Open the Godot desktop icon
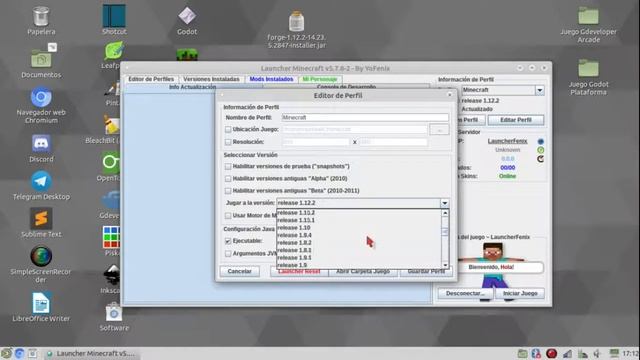The width and height of the screenshot is (640, 360). coord(187,16)
